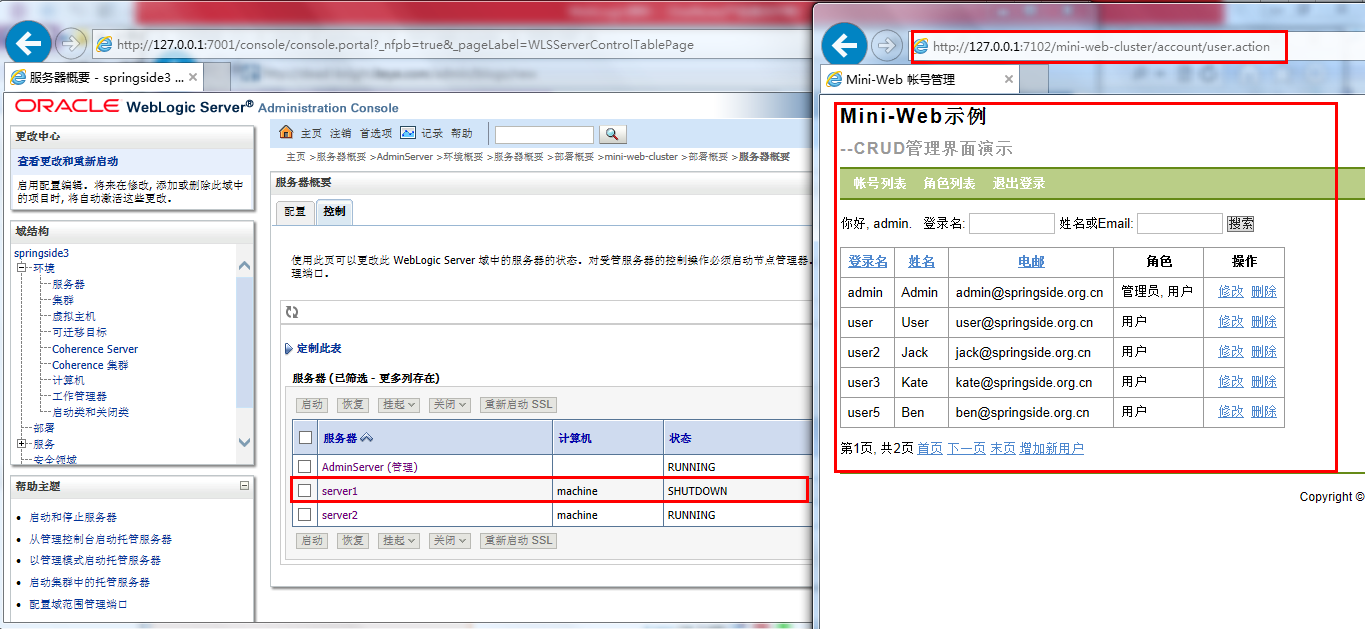Collapse the 环境 tree node
Image resolution: width=1365 pixels, height=629 pixels.
pyautogui.click(x=21, y=268)
